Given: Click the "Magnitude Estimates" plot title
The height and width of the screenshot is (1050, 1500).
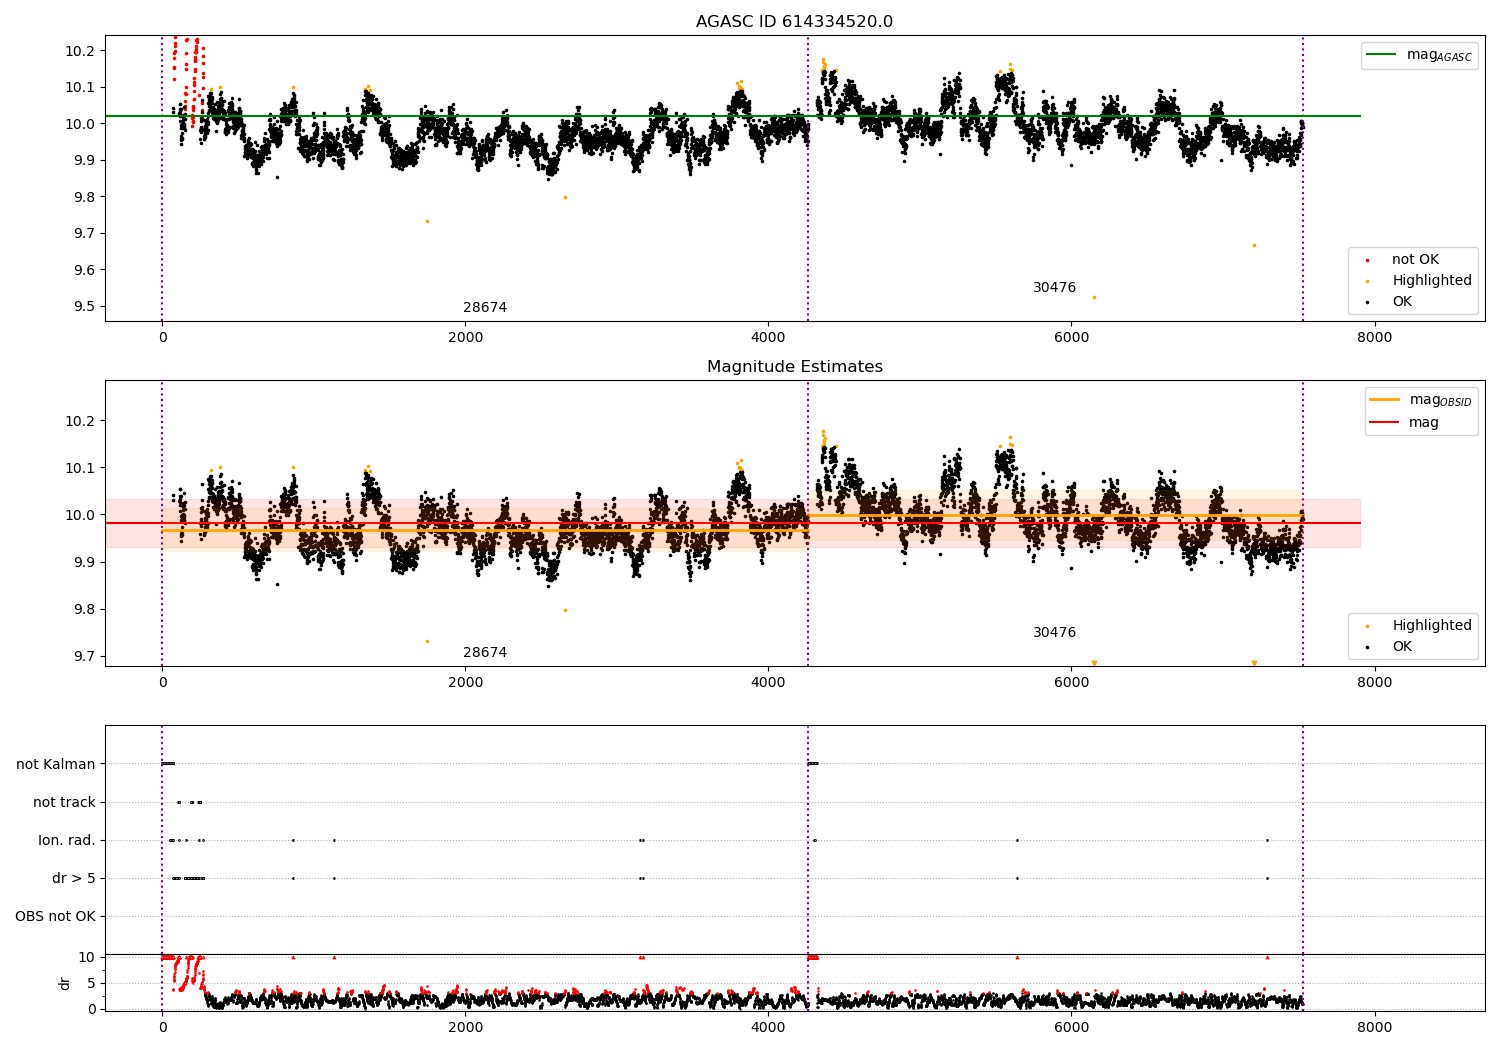Looking at the screenshot, I should click(794, 366).
